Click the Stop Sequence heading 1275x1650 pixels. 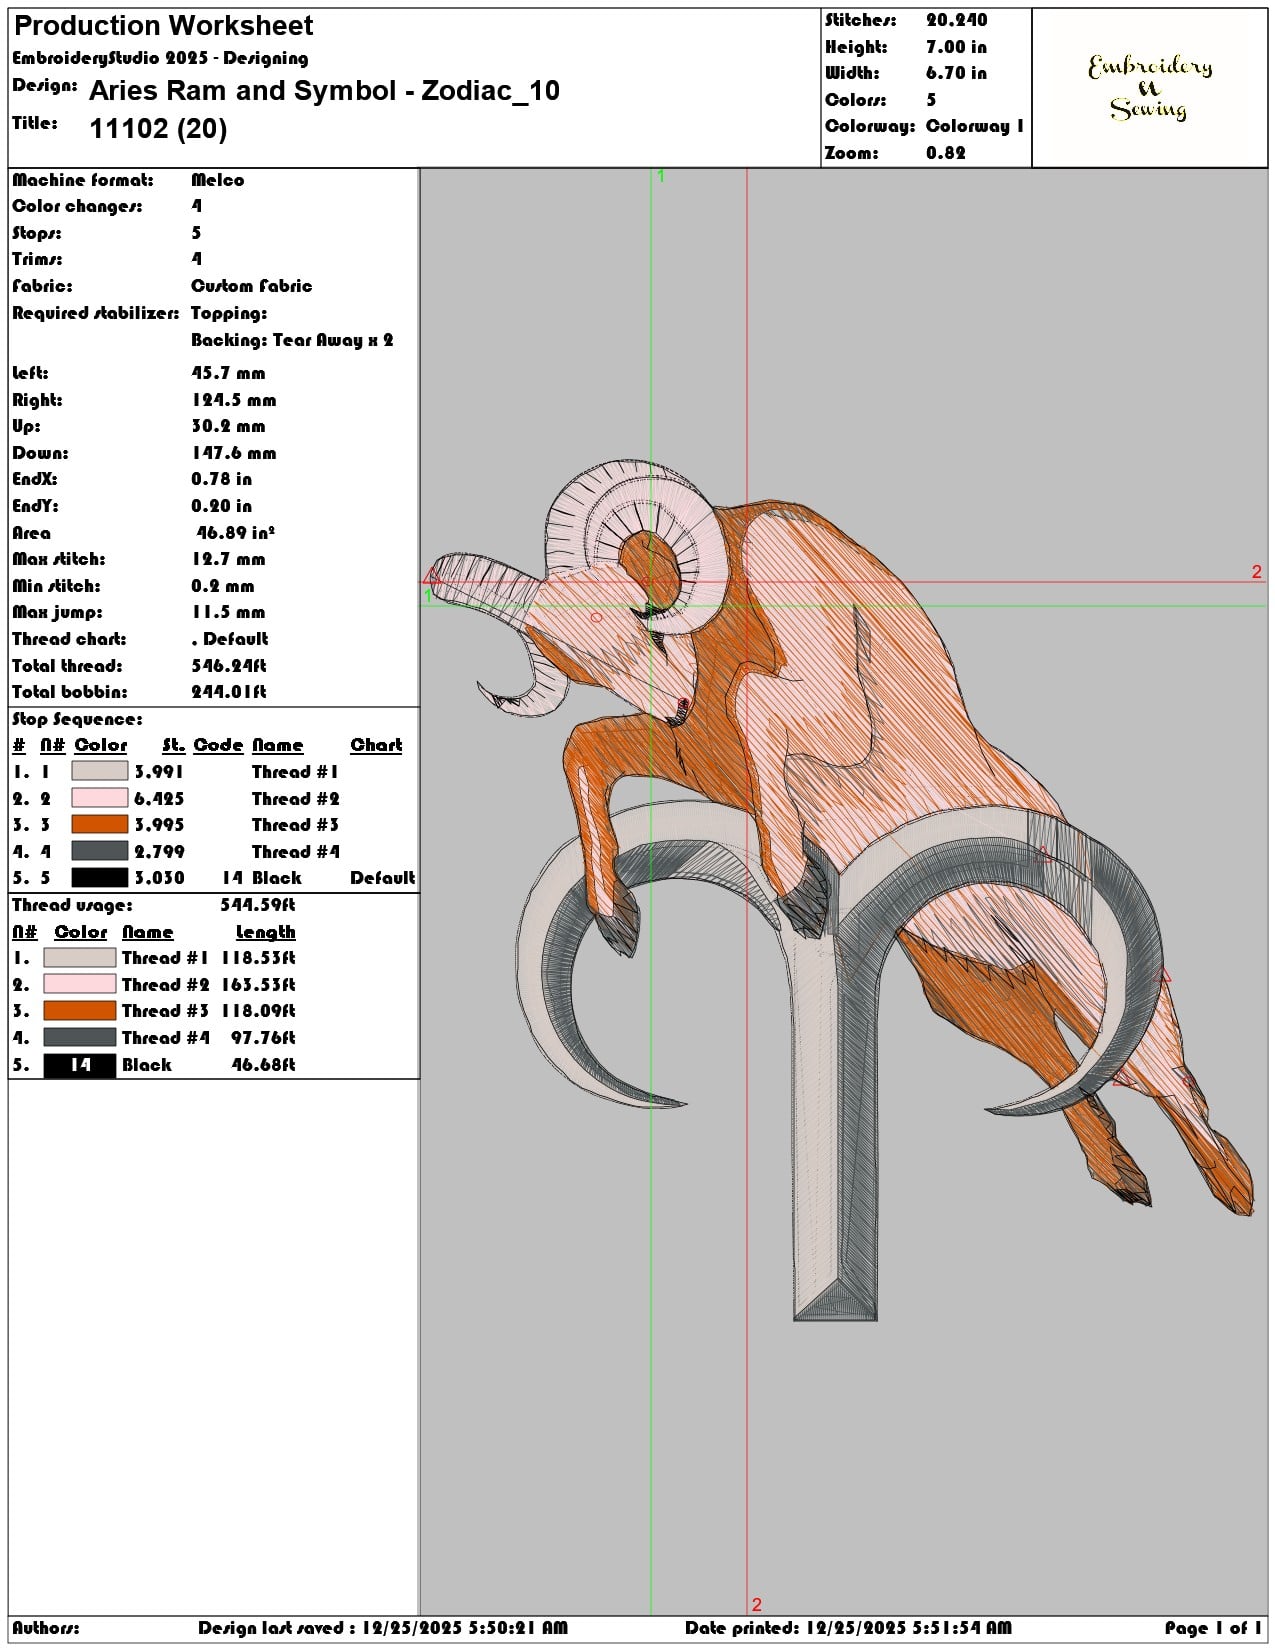click(77, 720)
